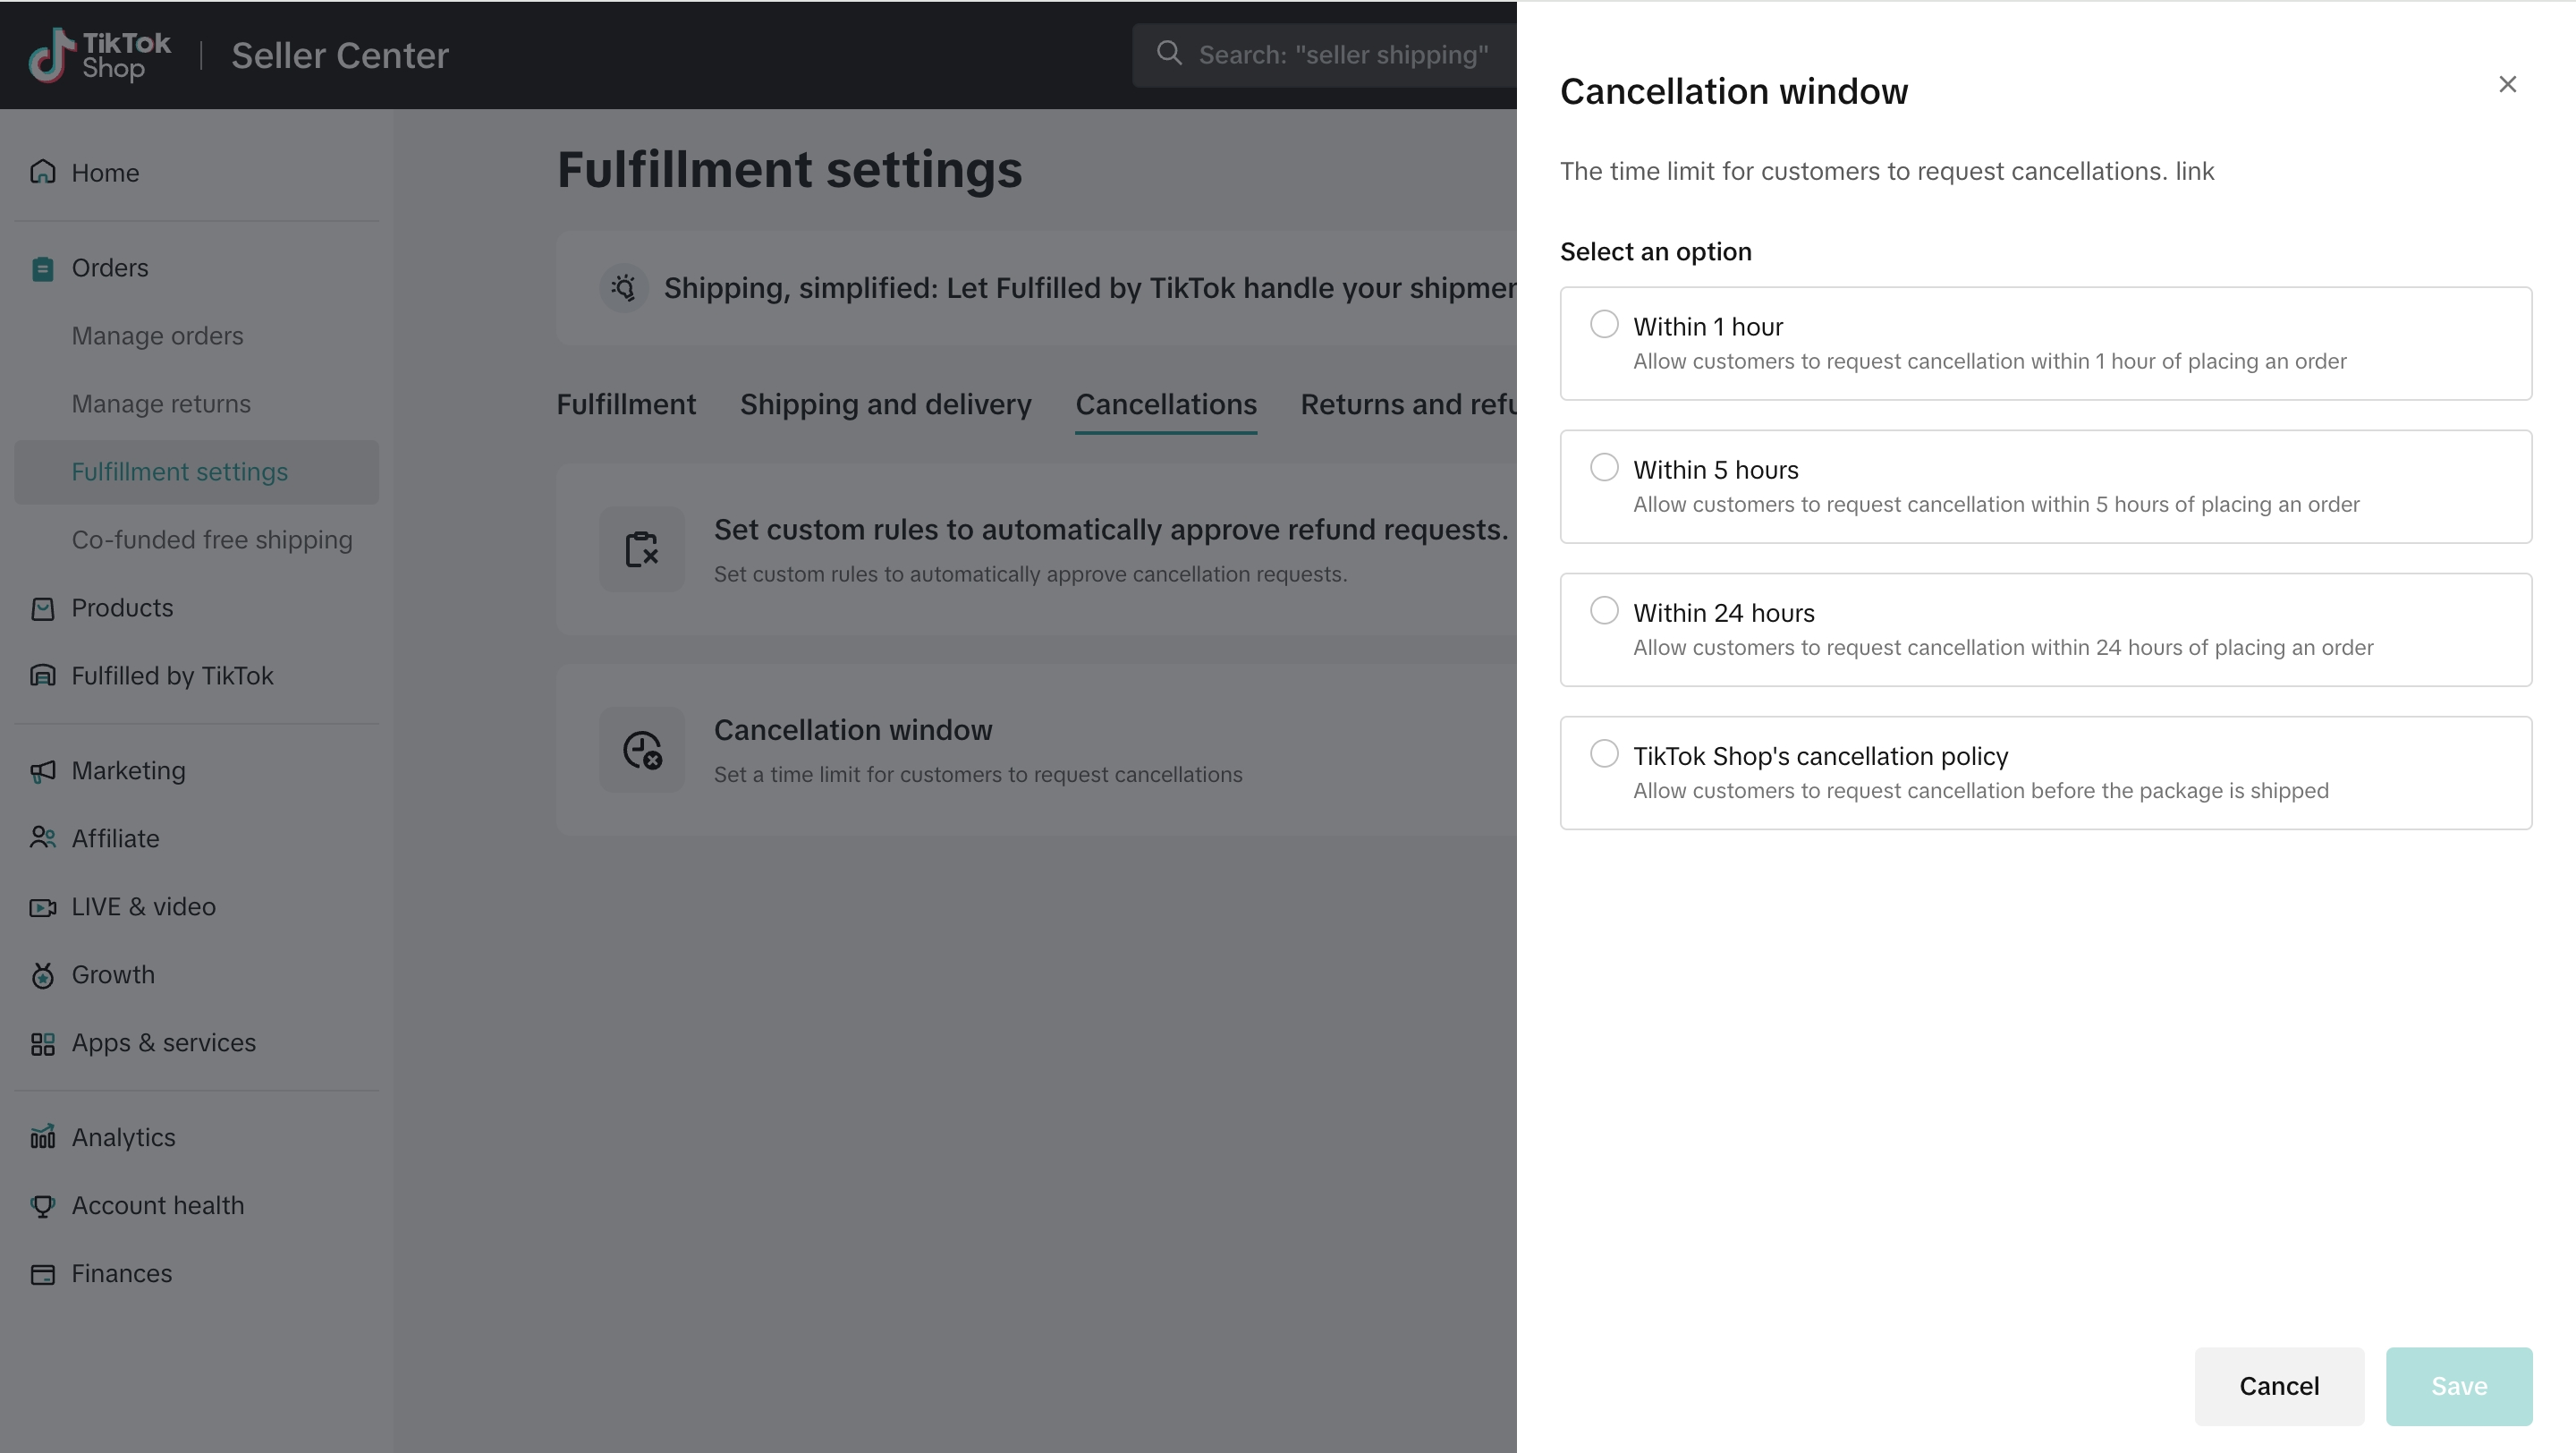Choose the Within 24 hours radio option
Viewport: 2576px width, 1453px height.
pyautogui.click(x=1604, y=610)
